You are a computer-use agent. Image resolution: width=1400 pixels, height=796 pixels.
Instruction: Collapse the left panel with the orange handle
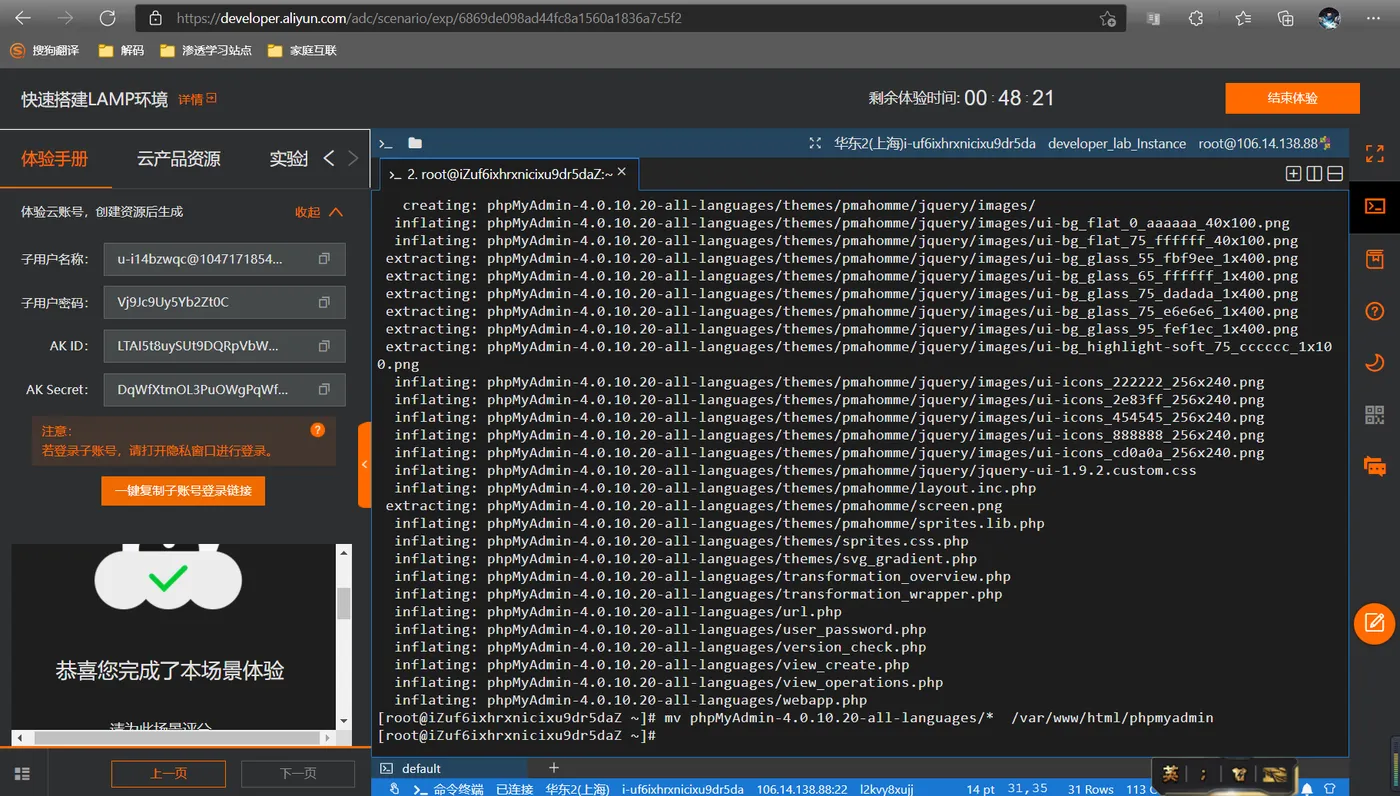(x=365, y=465)
